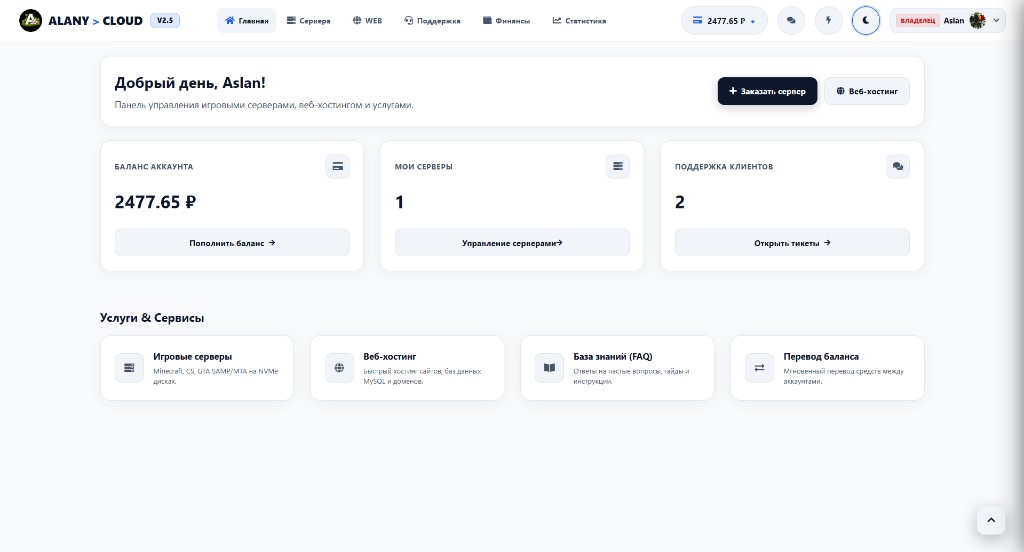Click the plus icon beside header balance
Screen dimensions: 1024x552
[753, 22]
